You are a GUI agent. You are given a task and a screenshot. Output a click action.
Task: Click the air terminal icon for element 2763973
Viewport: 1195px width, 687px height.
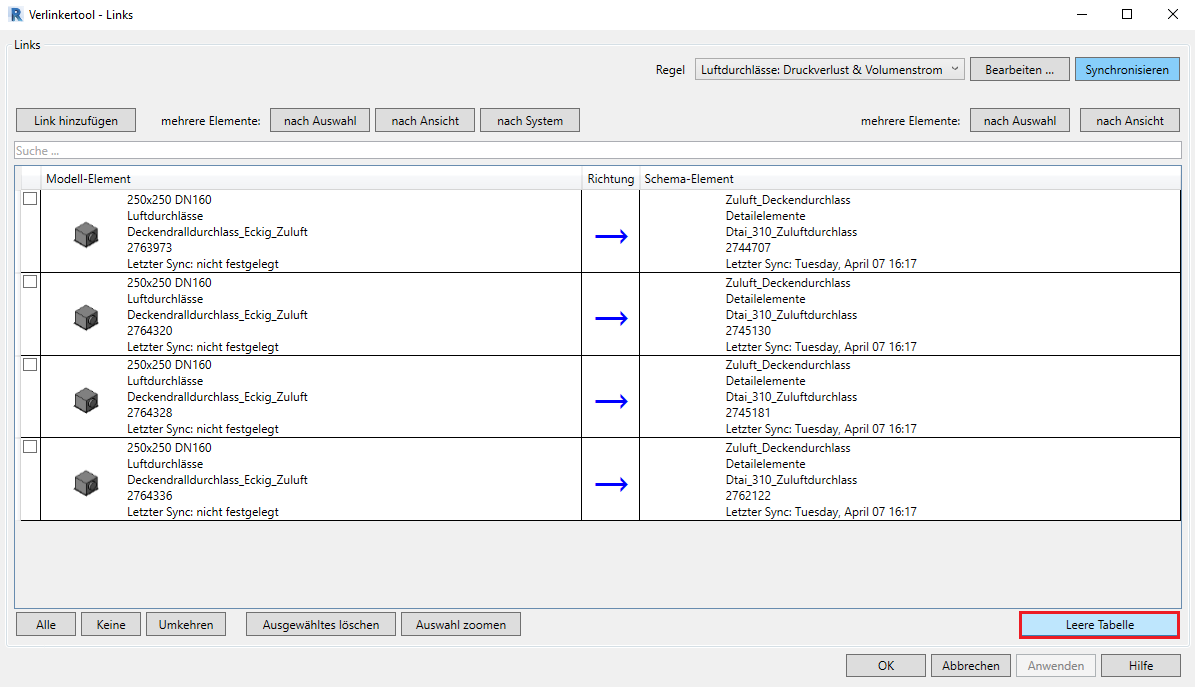tap(86, 236)
